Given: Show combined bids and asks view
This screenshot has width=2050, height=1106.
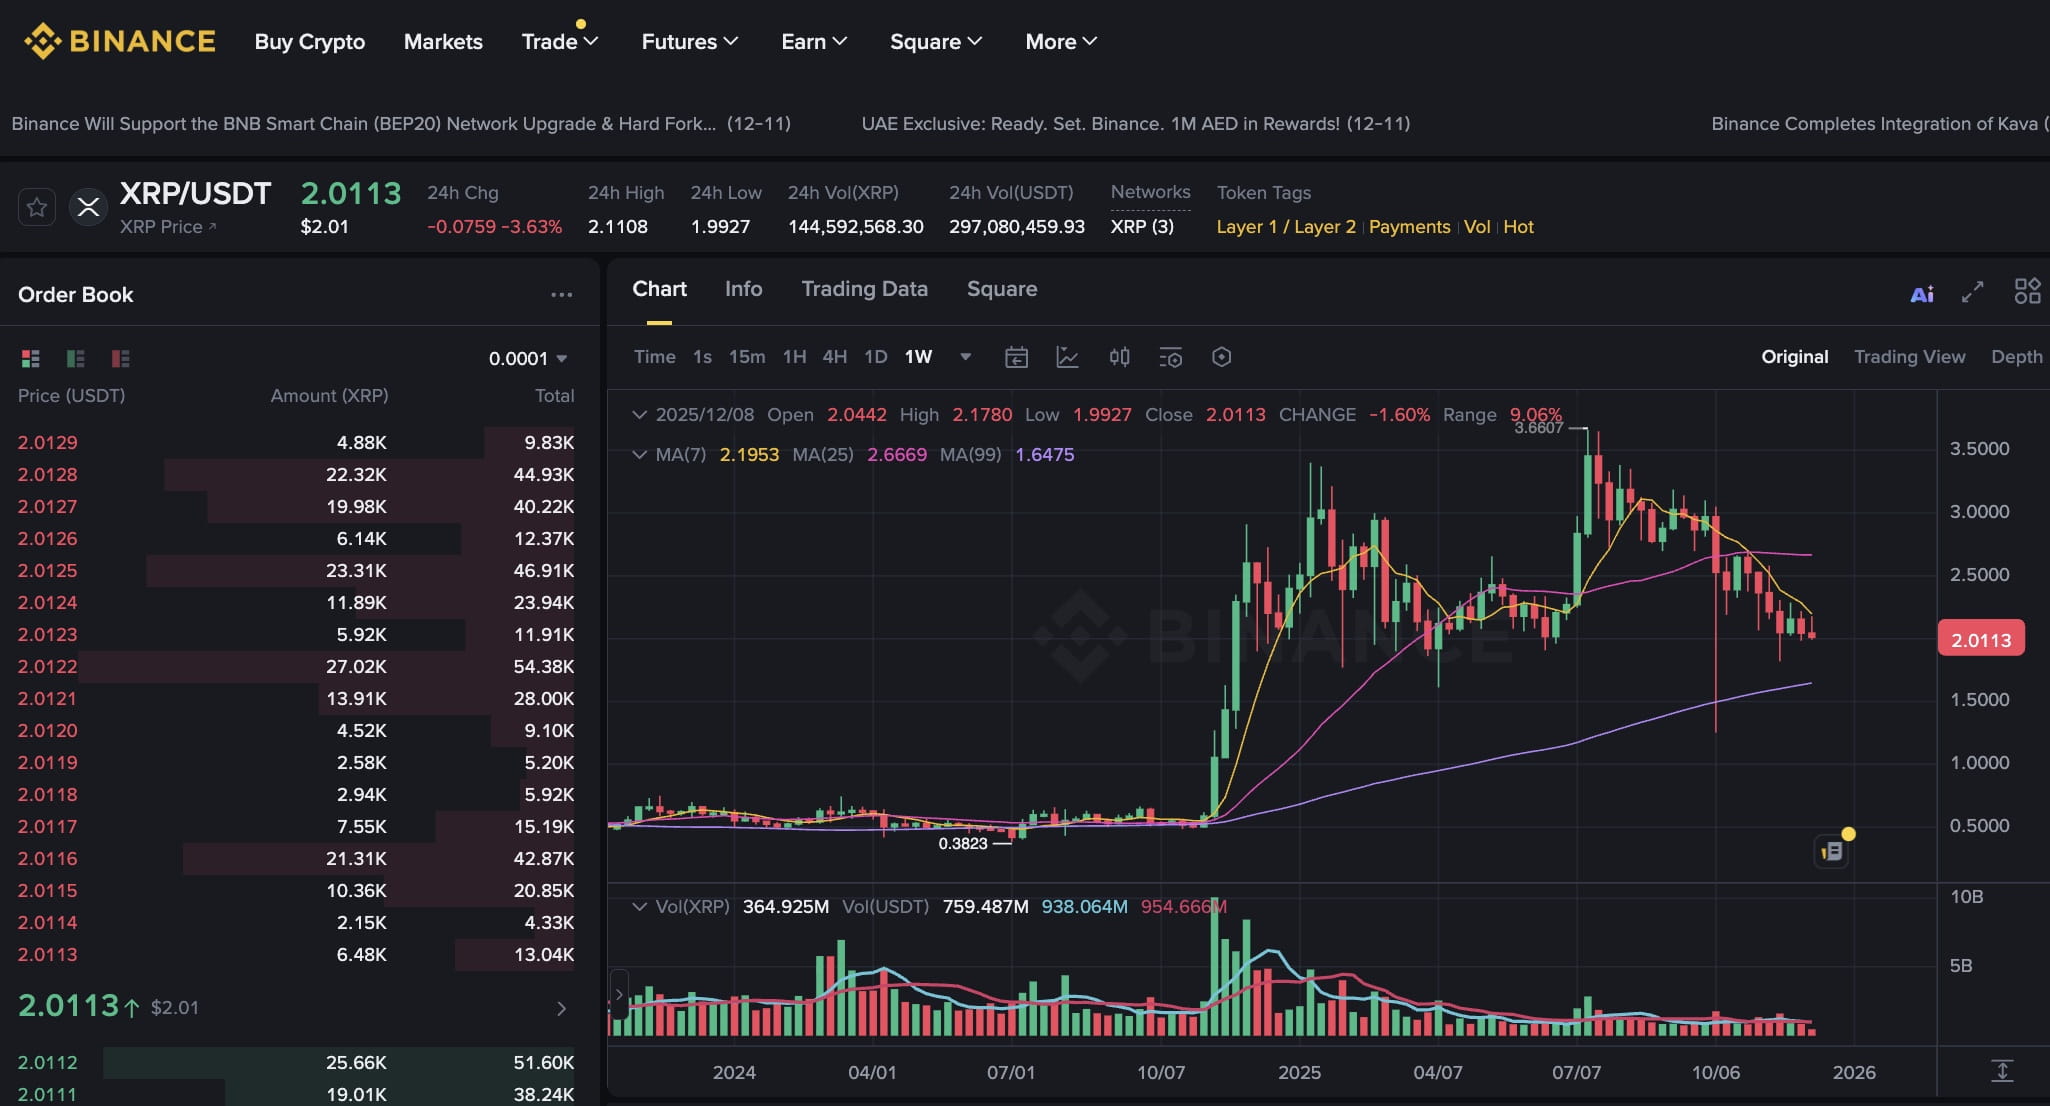Looking at the screenshot, I should 29,357.
